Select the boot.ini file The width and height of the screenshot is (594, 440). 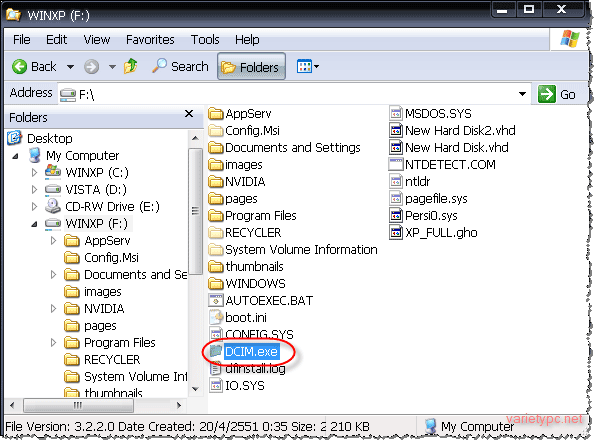238,318
